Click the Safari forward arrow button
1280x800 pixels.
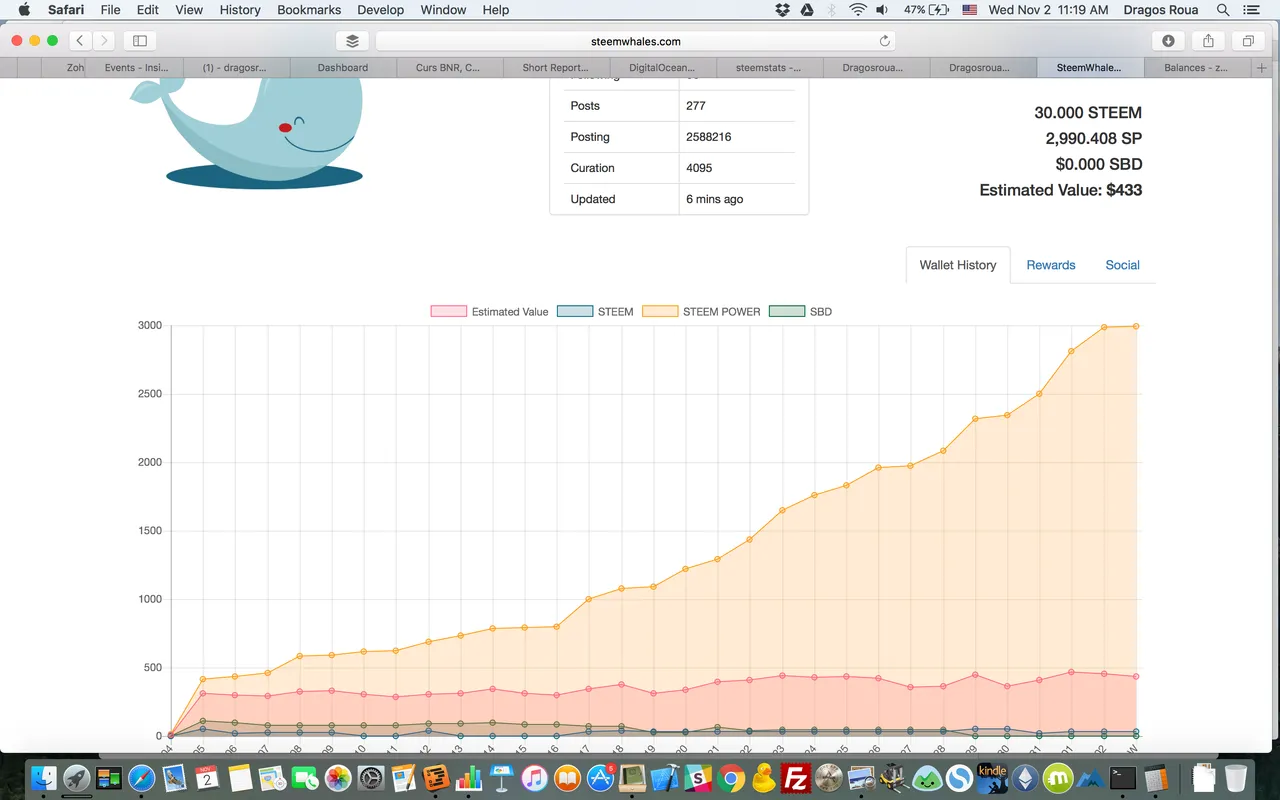pos(104,41)
